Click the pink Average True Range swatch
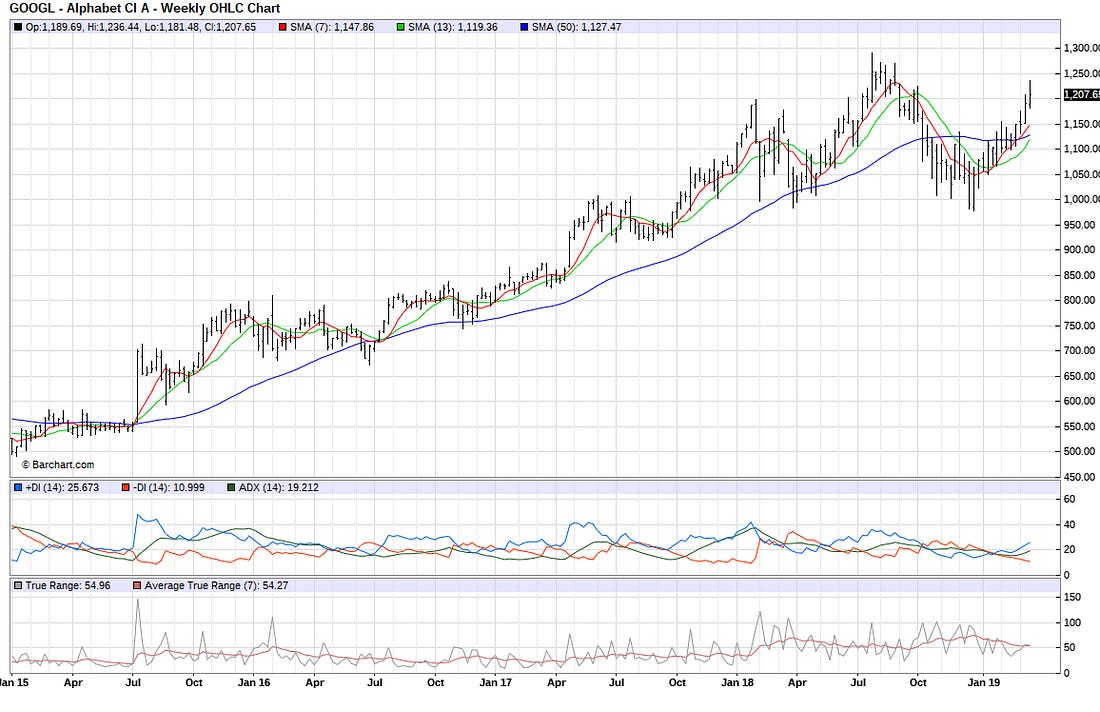This screenshot has height=712, width=1100. pos(138,586)
